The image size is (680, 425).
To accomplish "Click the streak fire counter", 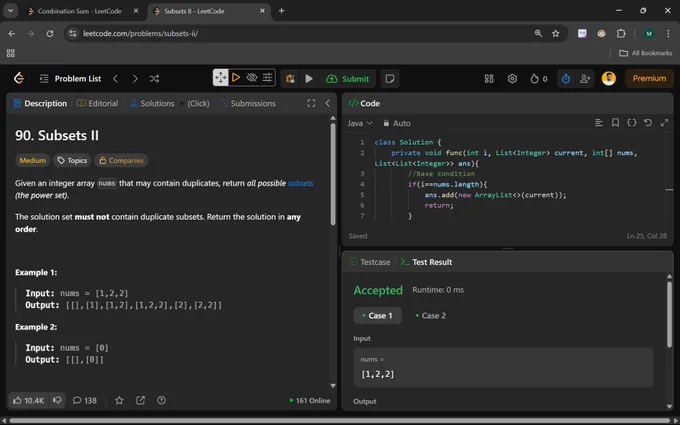I will point(539,78).
